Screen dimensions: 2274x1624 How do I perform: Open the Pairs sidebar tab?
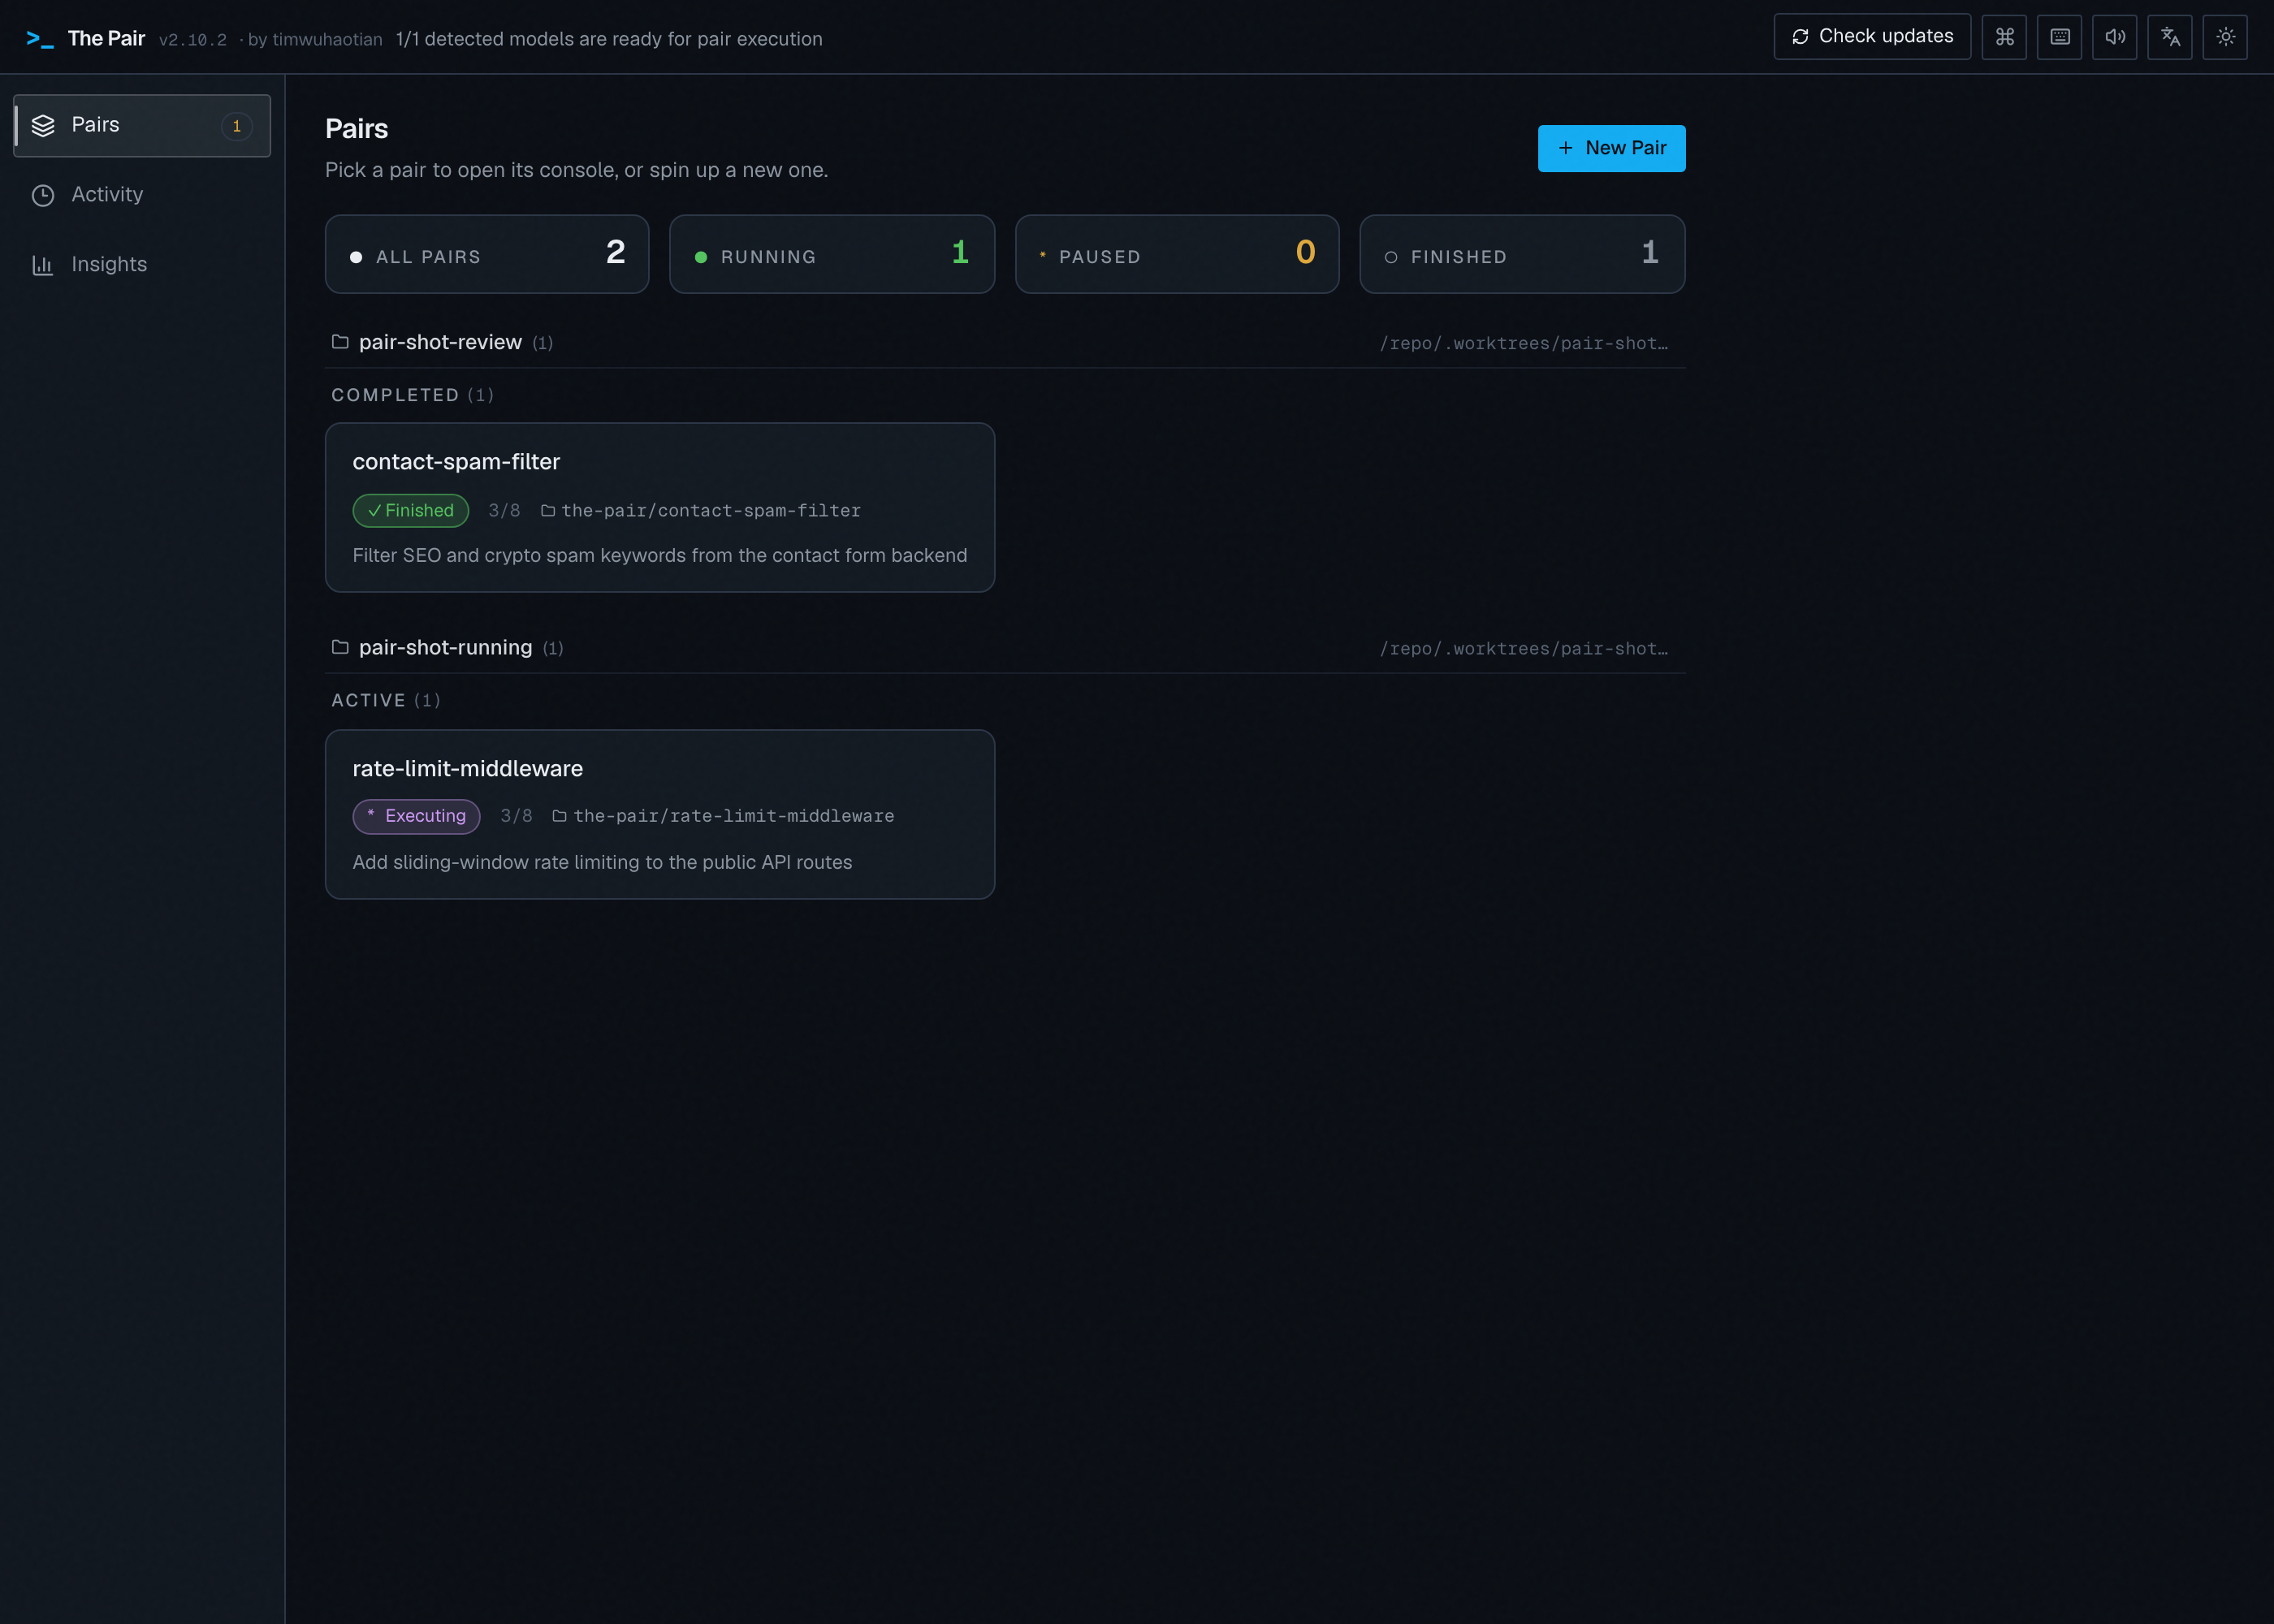pos(142,126)
